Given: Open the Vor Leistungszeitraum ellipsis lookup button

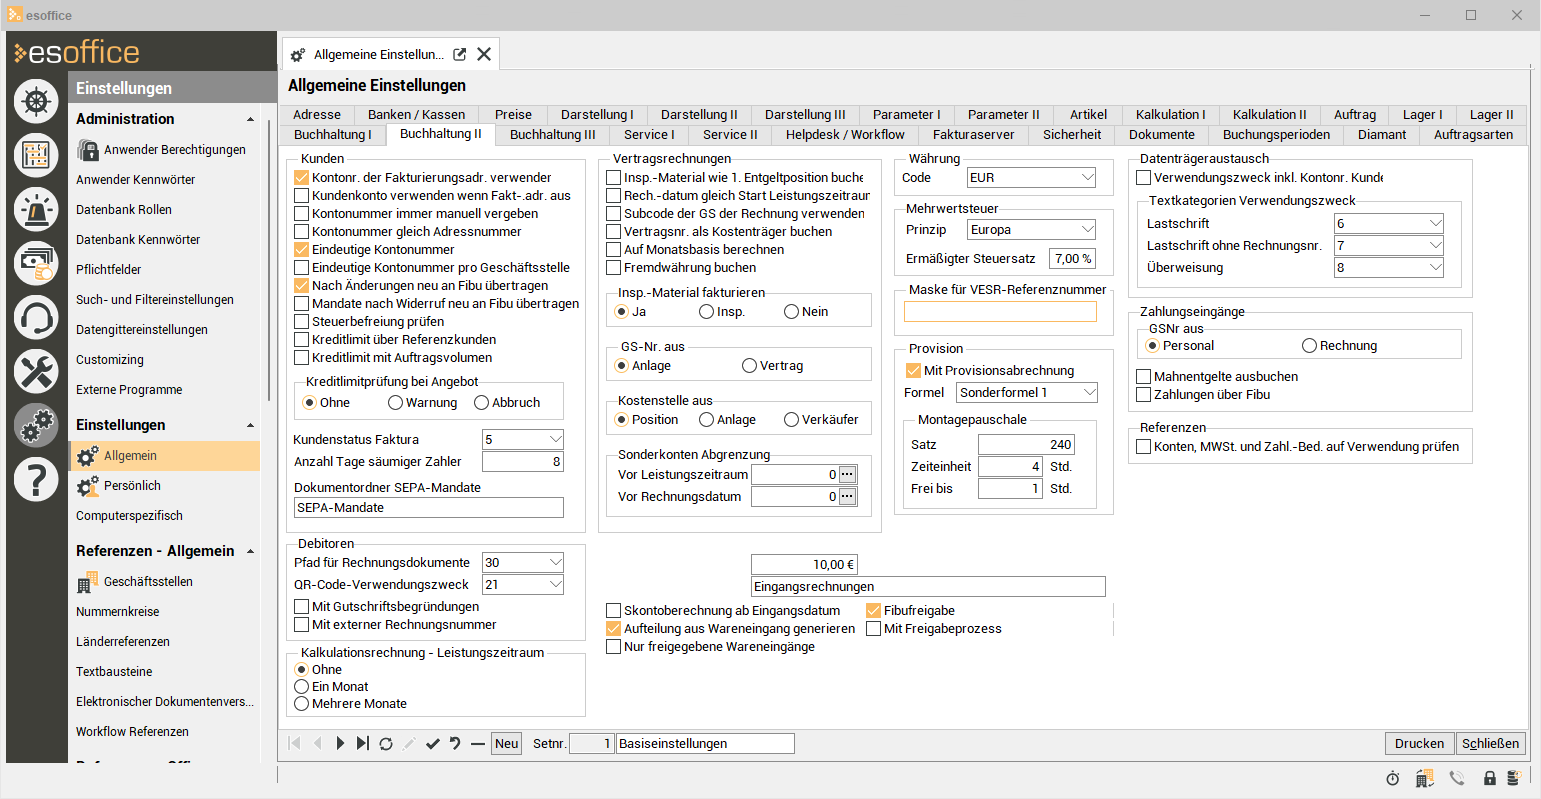Looking at the screenshot, I should coord(848,474).
